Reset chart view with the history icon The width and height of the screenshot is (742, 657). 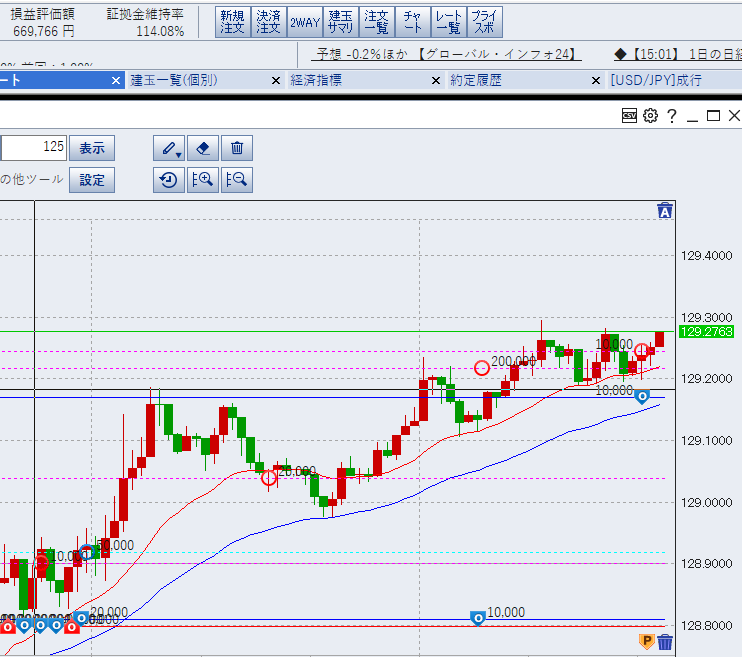pyautogui.click(x=170, y=180)
